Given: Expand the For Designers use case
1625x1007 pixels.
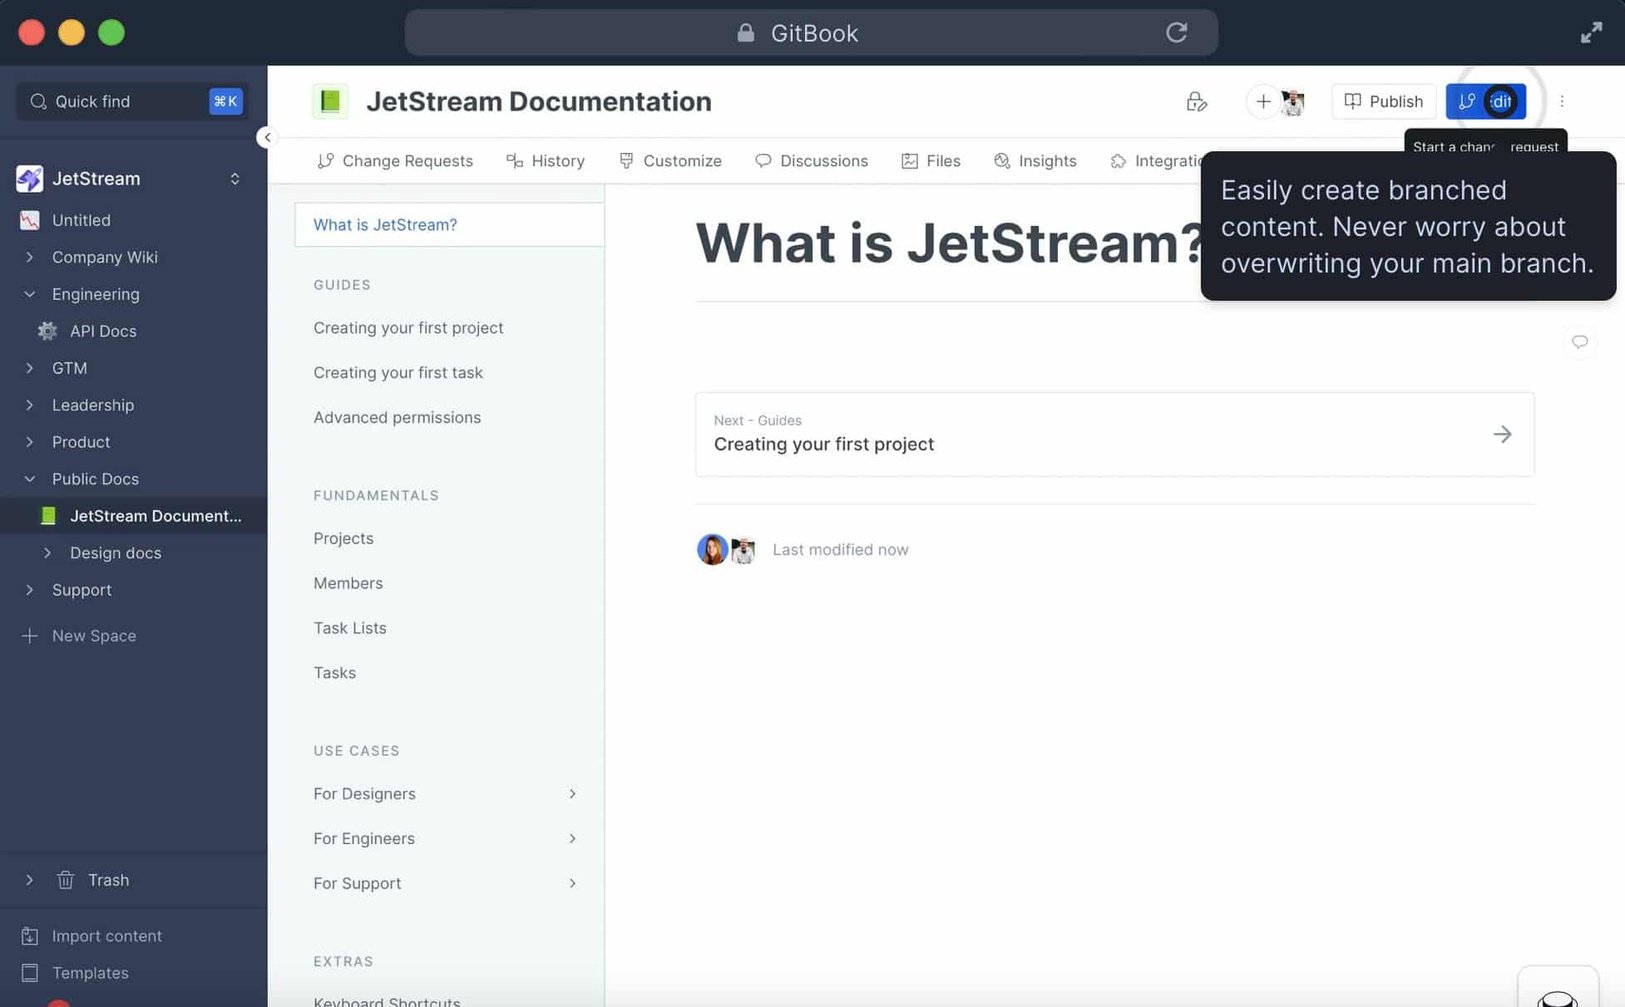Looking at the screenshot, I should pos(572,794).
